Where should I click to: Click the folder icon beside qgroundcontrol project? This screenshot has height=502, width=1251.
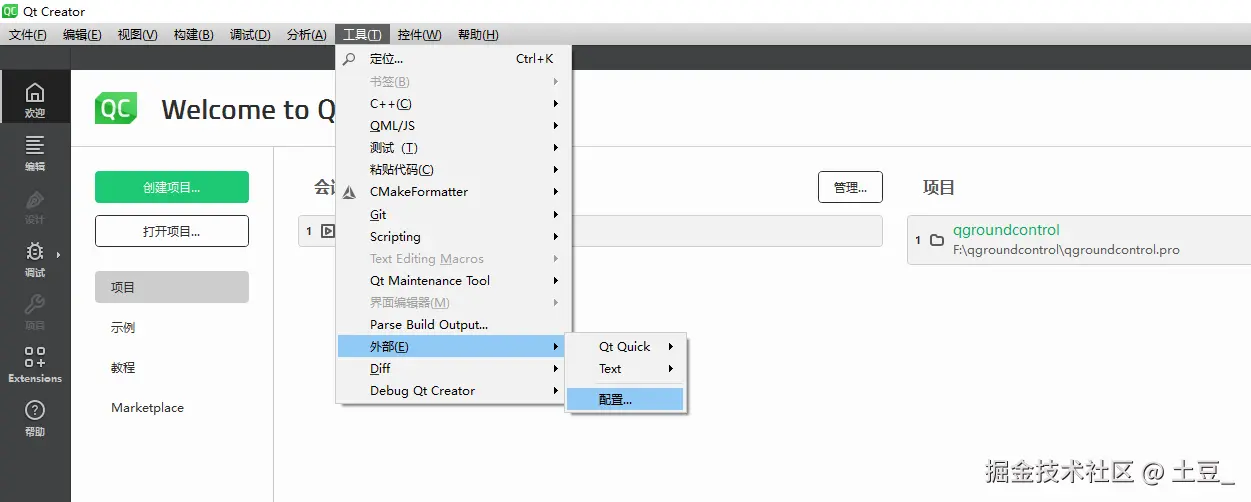(937, 240)
